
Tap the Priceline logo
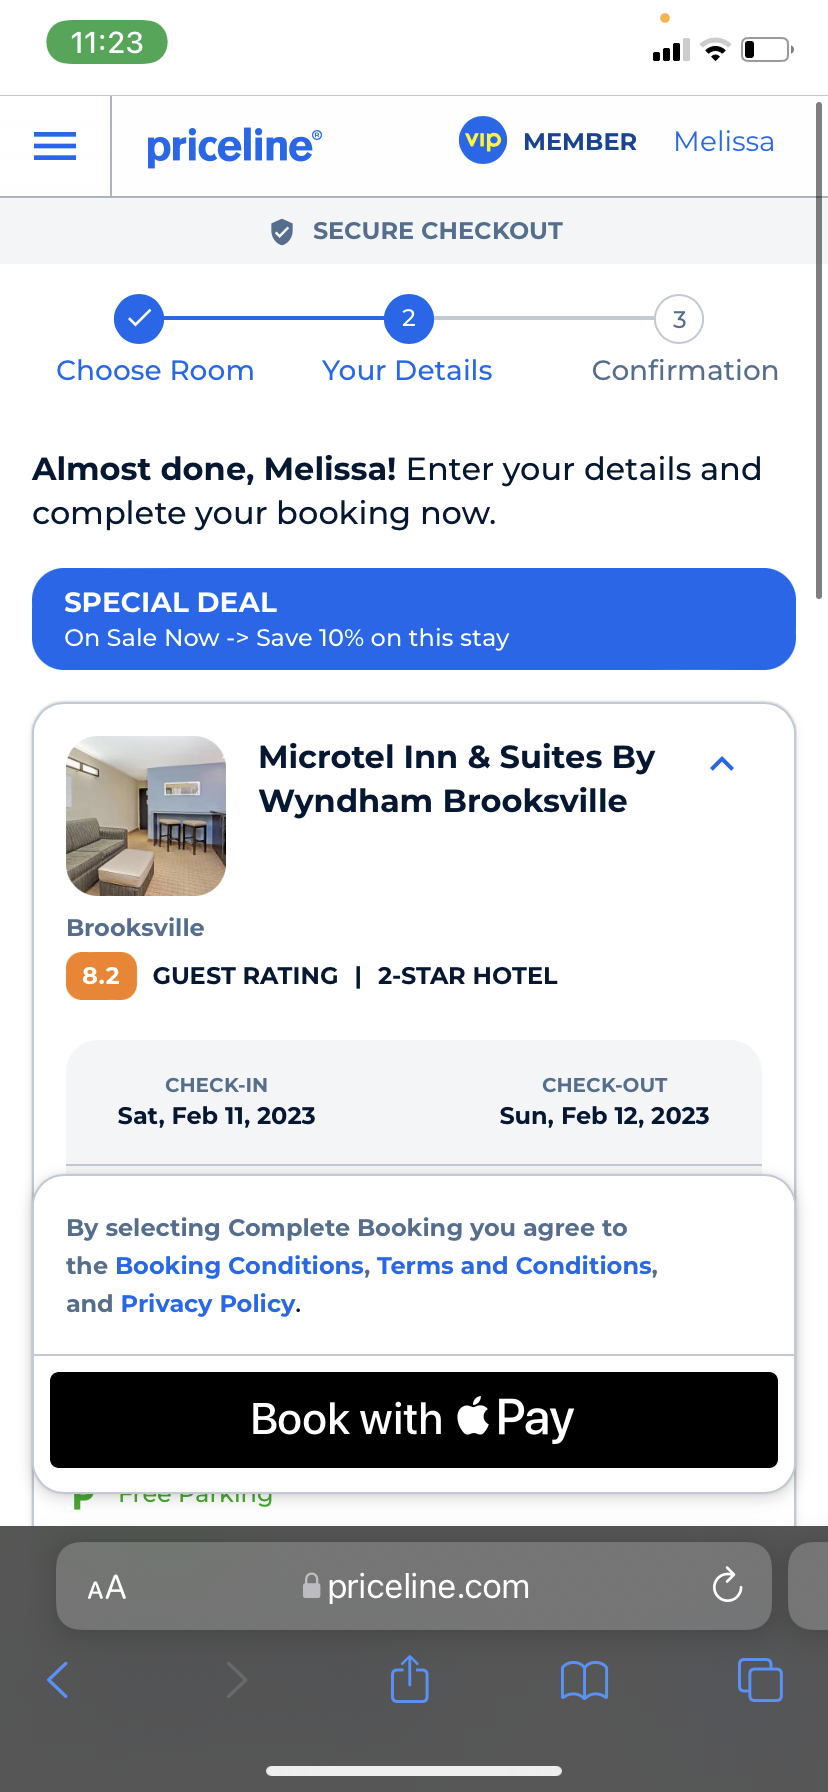[234, 146]
